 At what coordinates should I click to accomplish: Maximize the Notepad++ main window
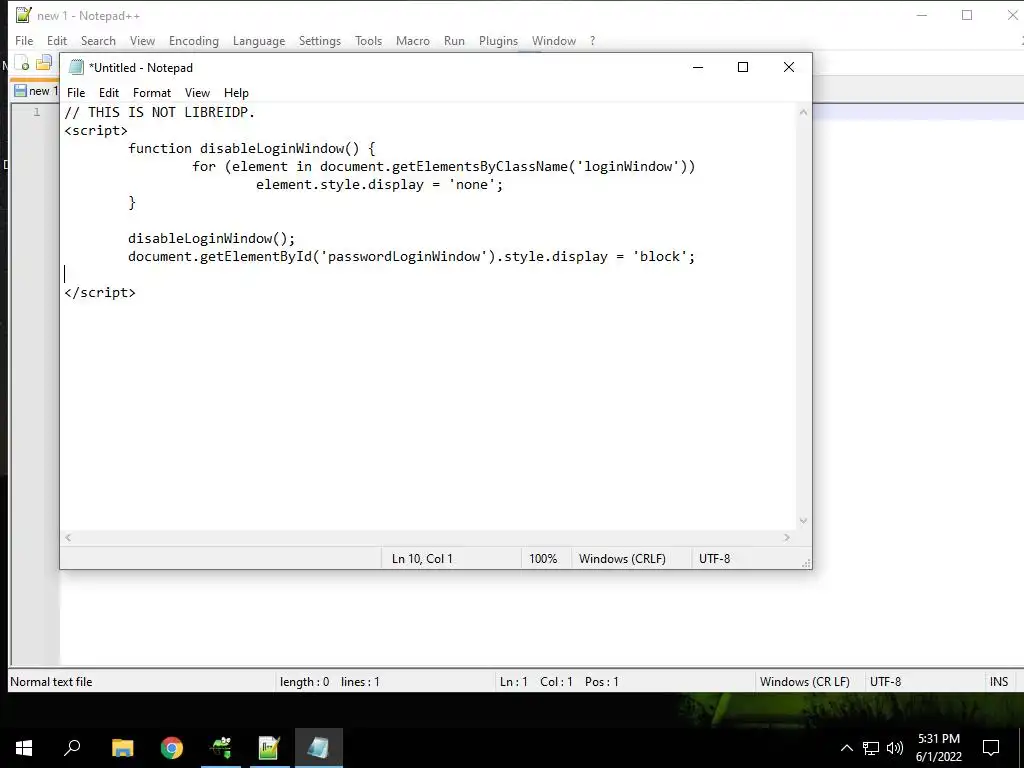[x=967, y=16]
